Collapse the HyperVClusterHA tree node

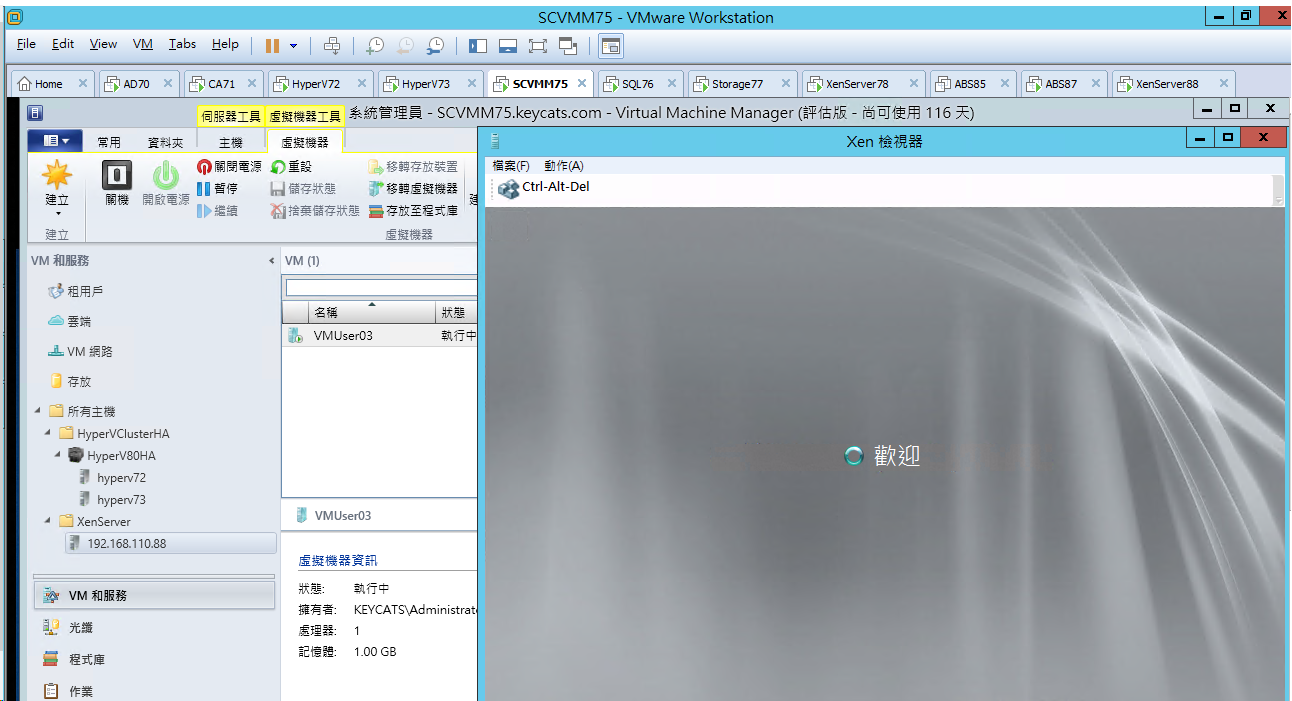pyautogui.click(x=48, y=433)
